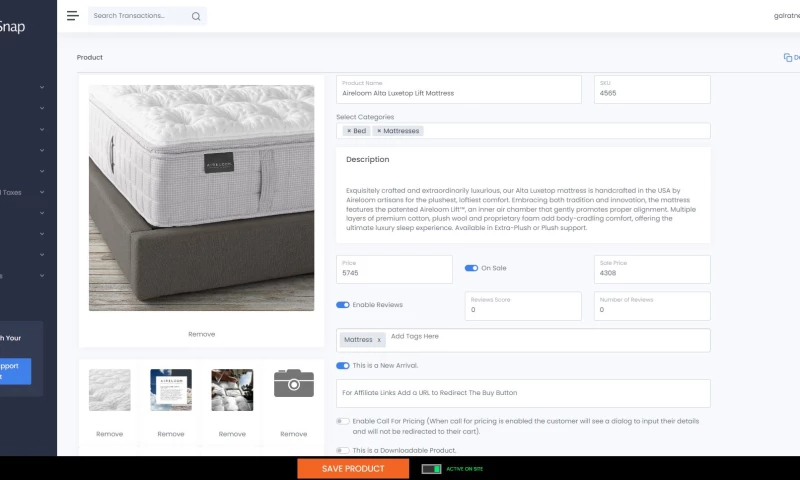Open the hamburger menu icon

(x=72, y=16)
